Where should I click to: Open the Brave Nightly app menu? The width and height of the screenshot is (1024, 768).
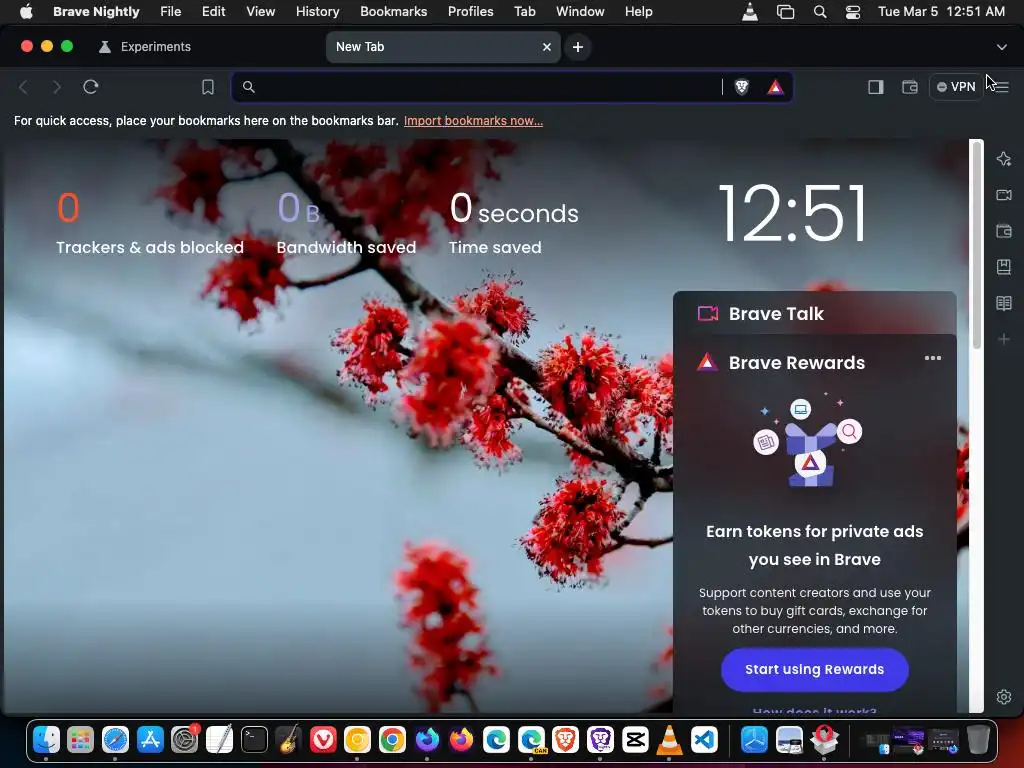pos(96,11)
